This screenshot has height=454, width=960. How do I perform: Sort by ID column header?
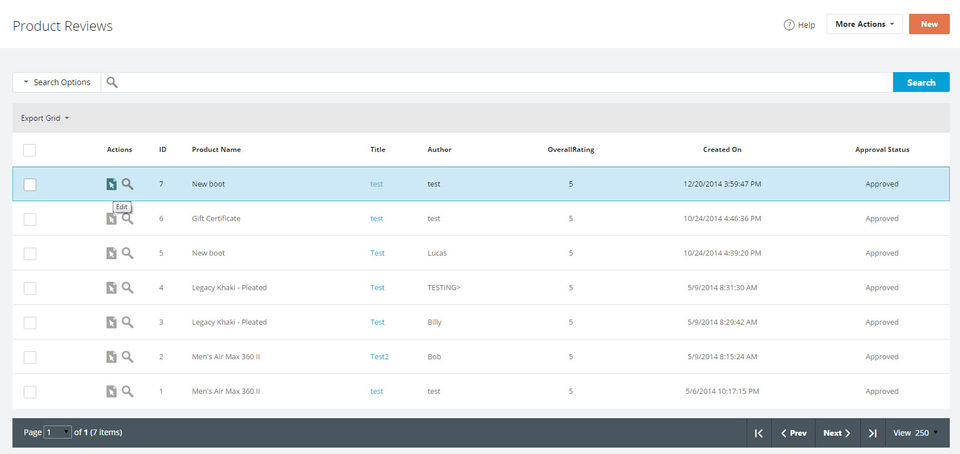click(163, 150)
